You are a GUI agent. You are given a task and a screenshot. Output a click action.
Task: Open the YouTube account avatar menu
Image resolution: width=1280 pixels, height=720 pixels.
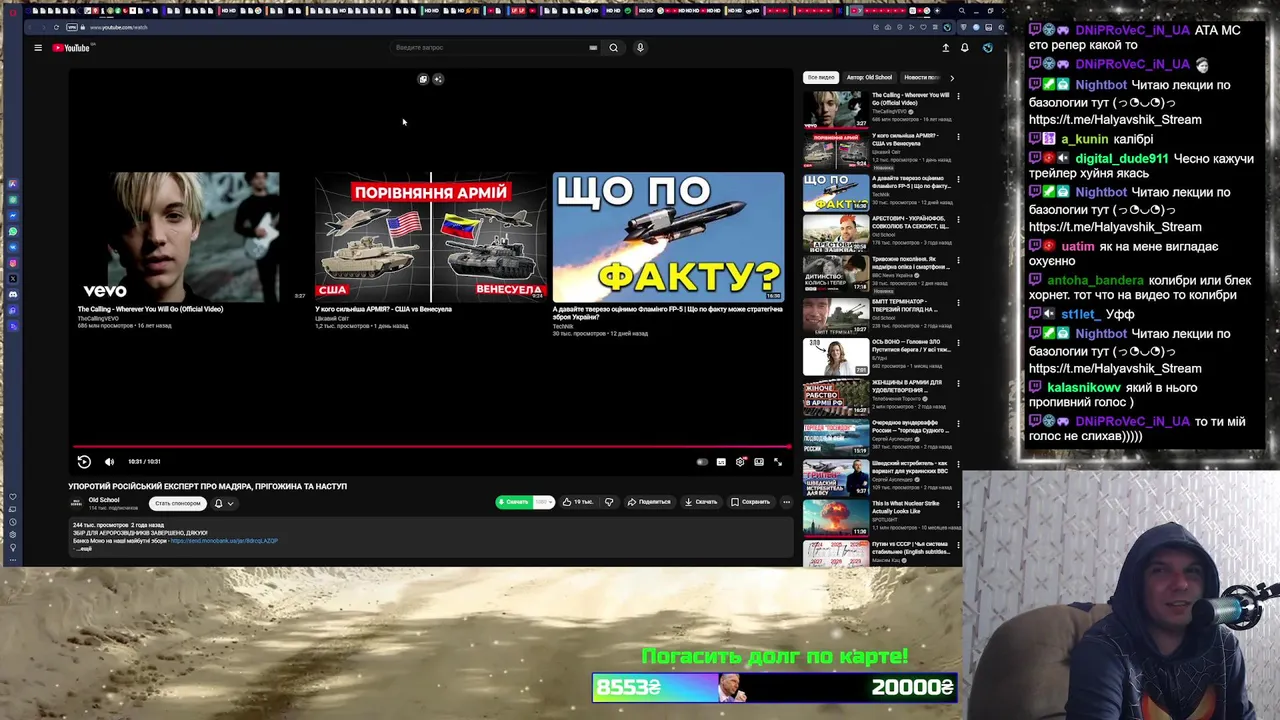(987, 48)
